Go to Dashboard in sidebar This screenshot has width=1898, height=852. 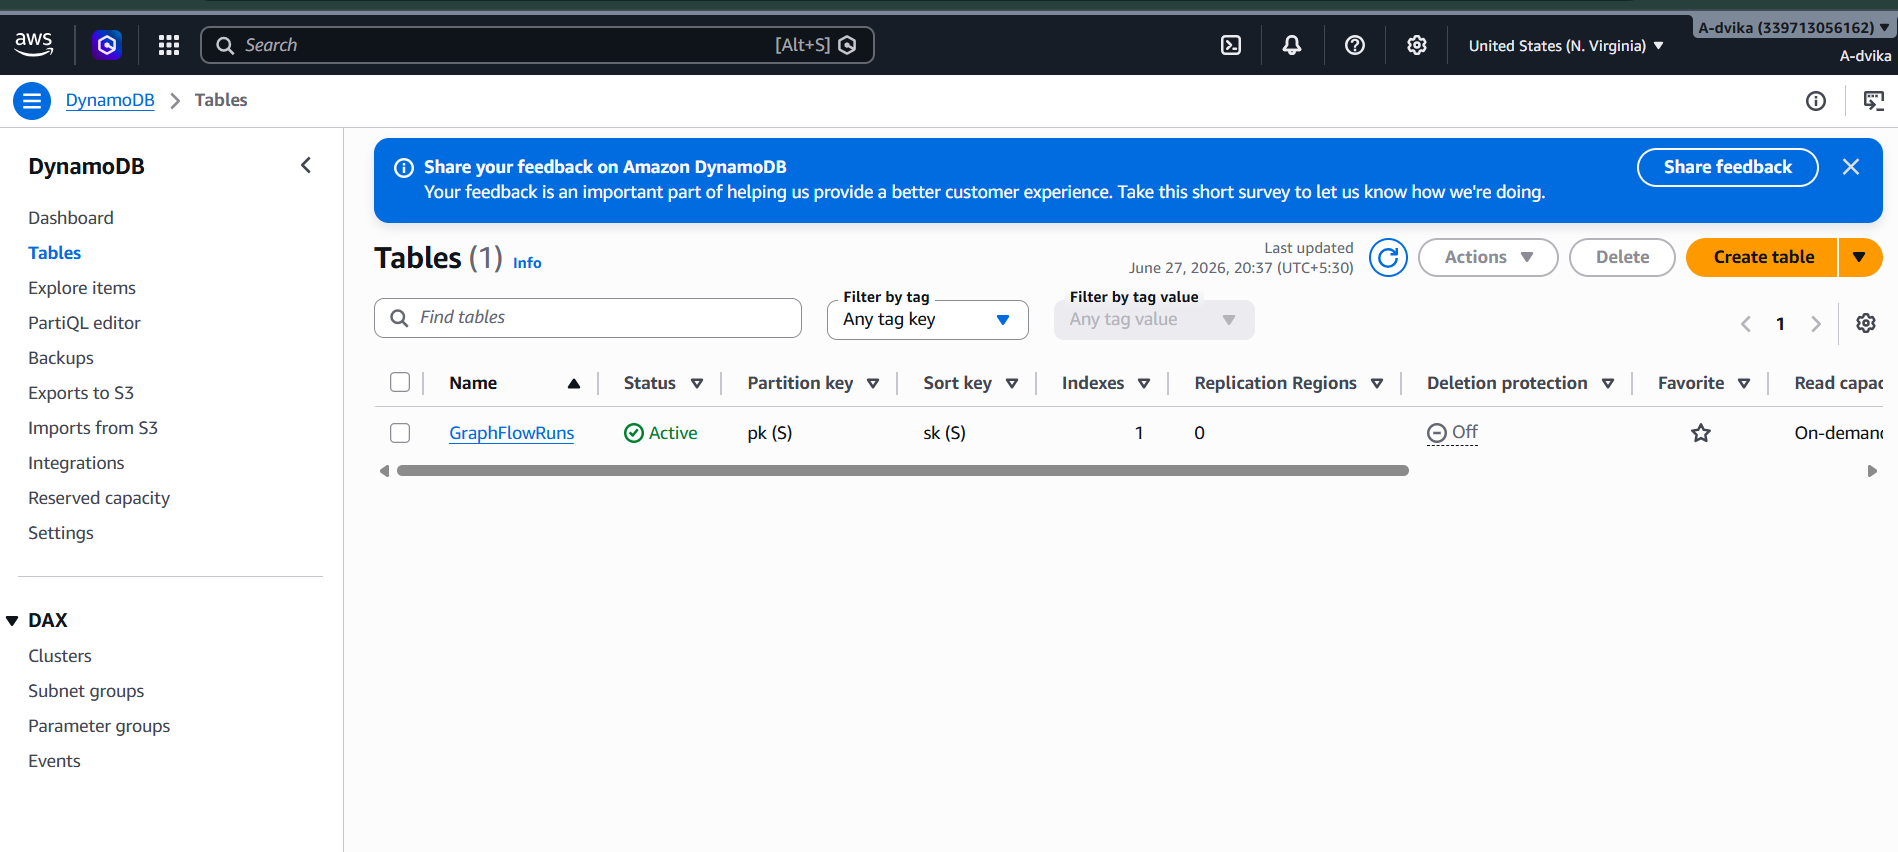pos(71,218)
